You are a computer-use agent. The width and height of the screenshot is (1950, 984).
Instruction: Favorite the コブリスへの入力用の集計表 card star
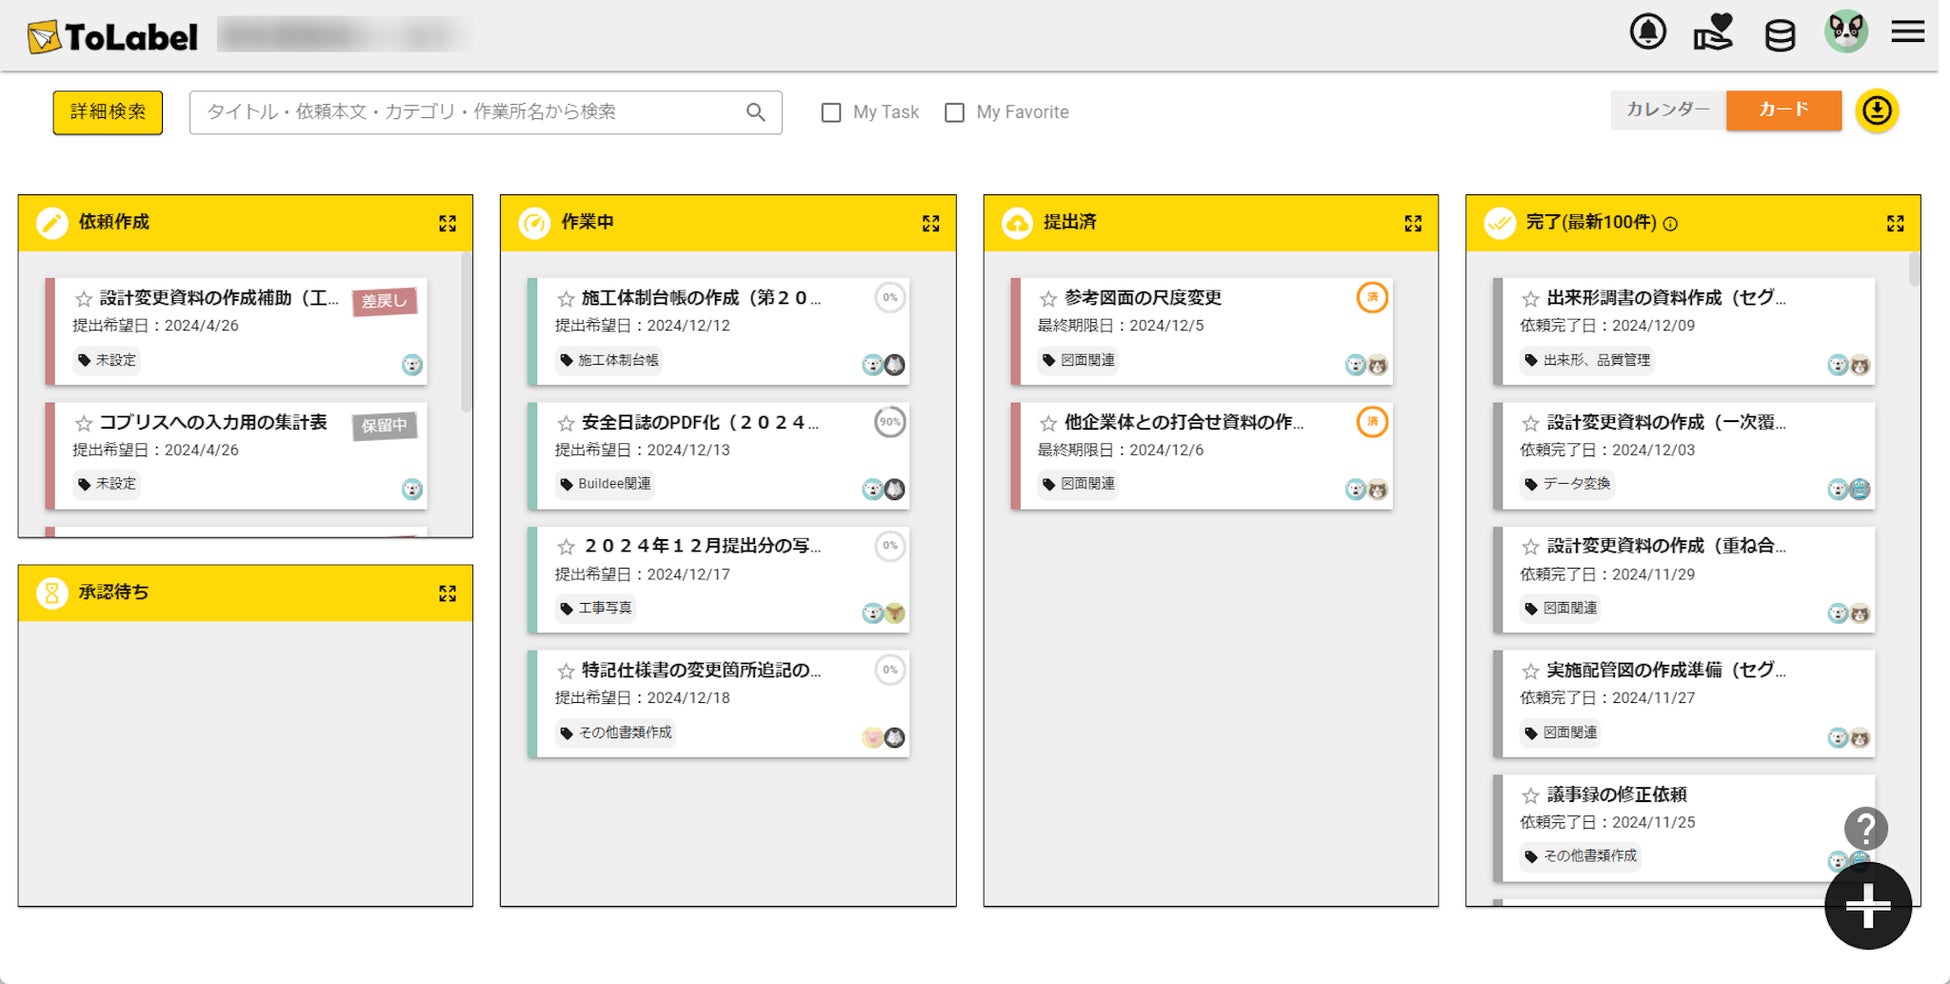[84, 423]
